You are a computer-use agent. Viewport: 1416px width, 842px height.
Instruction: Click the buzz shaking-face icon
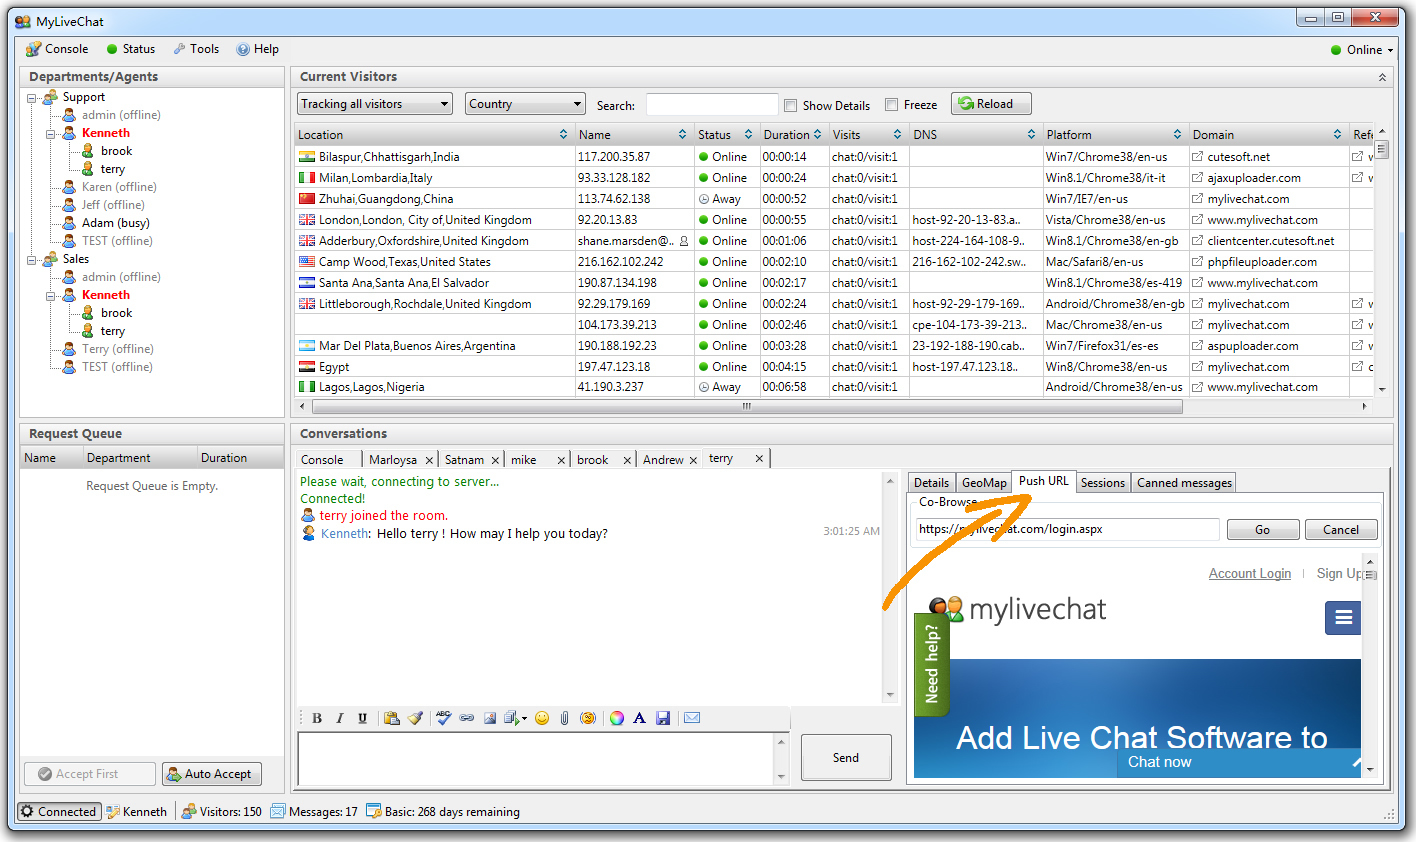588,718
